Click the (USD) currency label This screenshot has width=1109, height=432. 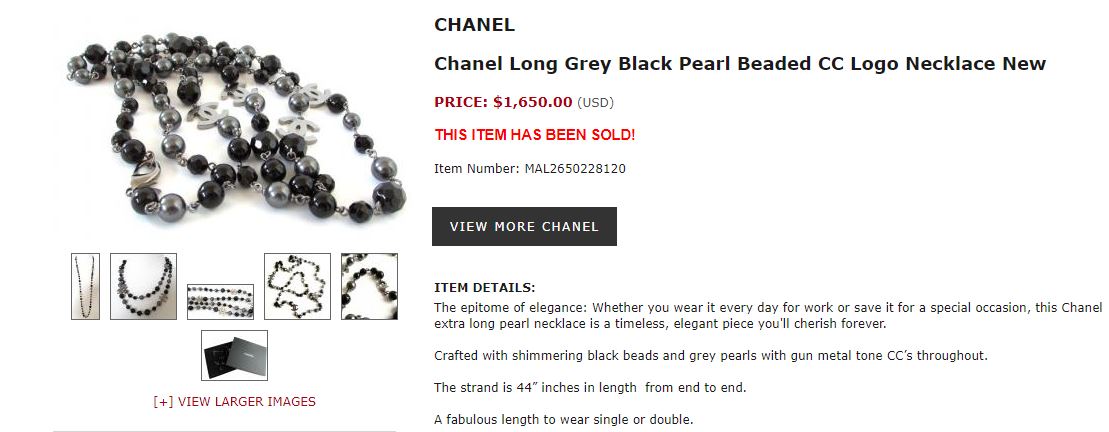point(596,102)
